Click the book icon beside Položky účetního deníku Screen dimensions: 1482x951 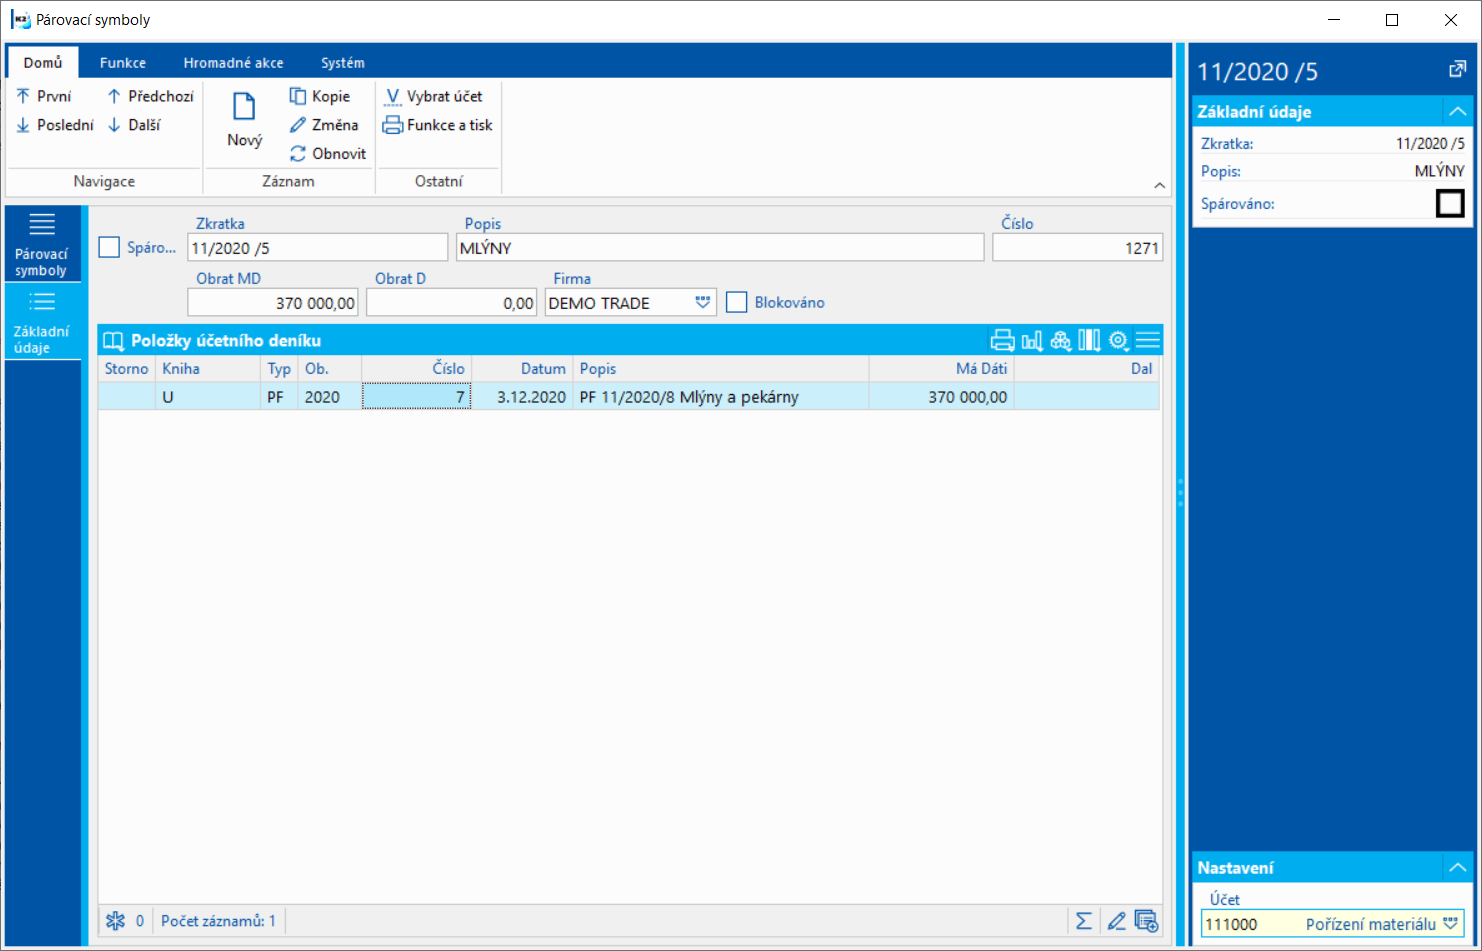(x=114, y=341)
